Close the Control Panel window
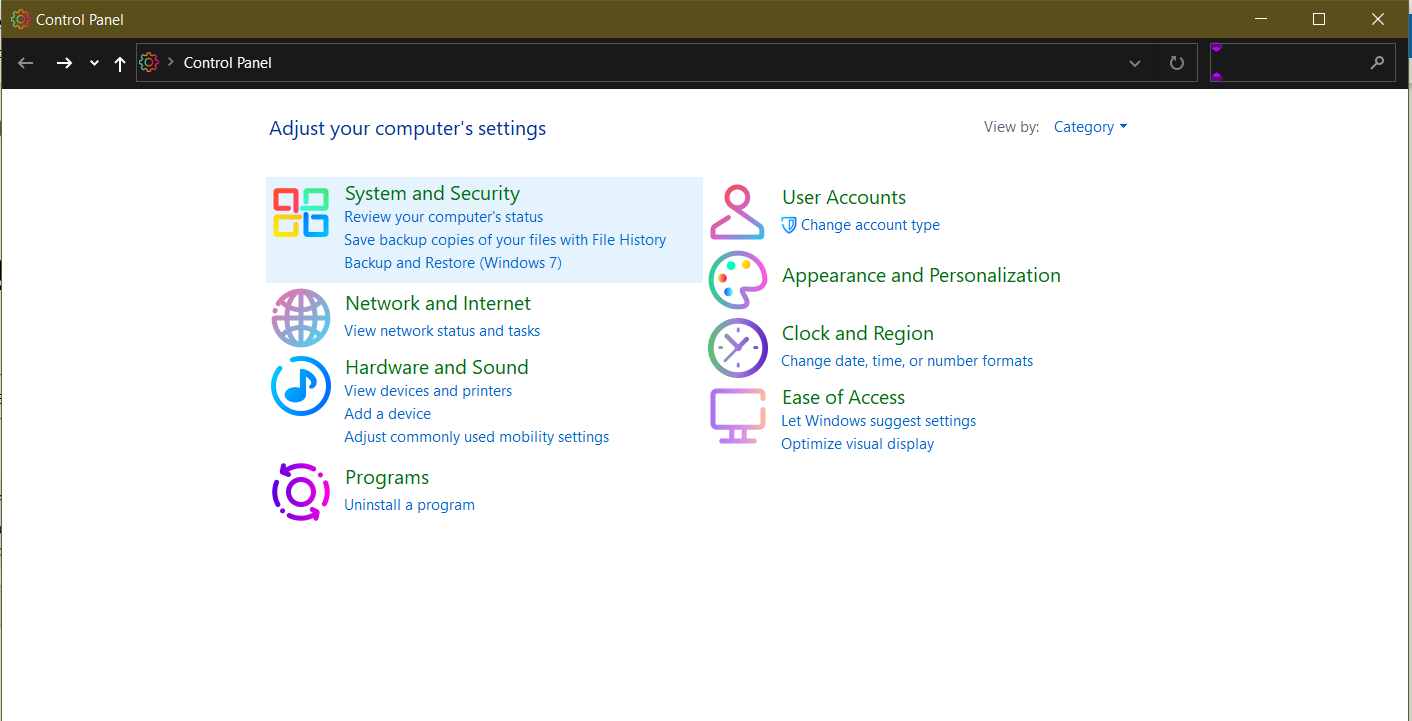The height and width of the screenshot is (721, 1412). click(x=1377, y=19)
